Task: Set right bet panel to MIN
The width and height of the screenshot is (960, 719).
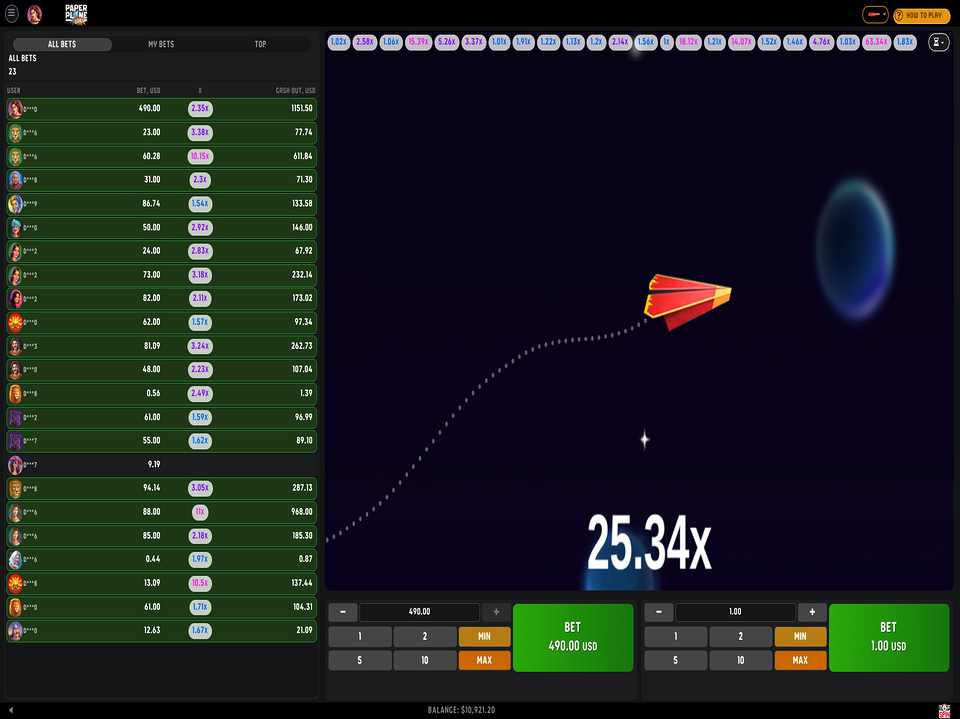Action: point(800,636)
